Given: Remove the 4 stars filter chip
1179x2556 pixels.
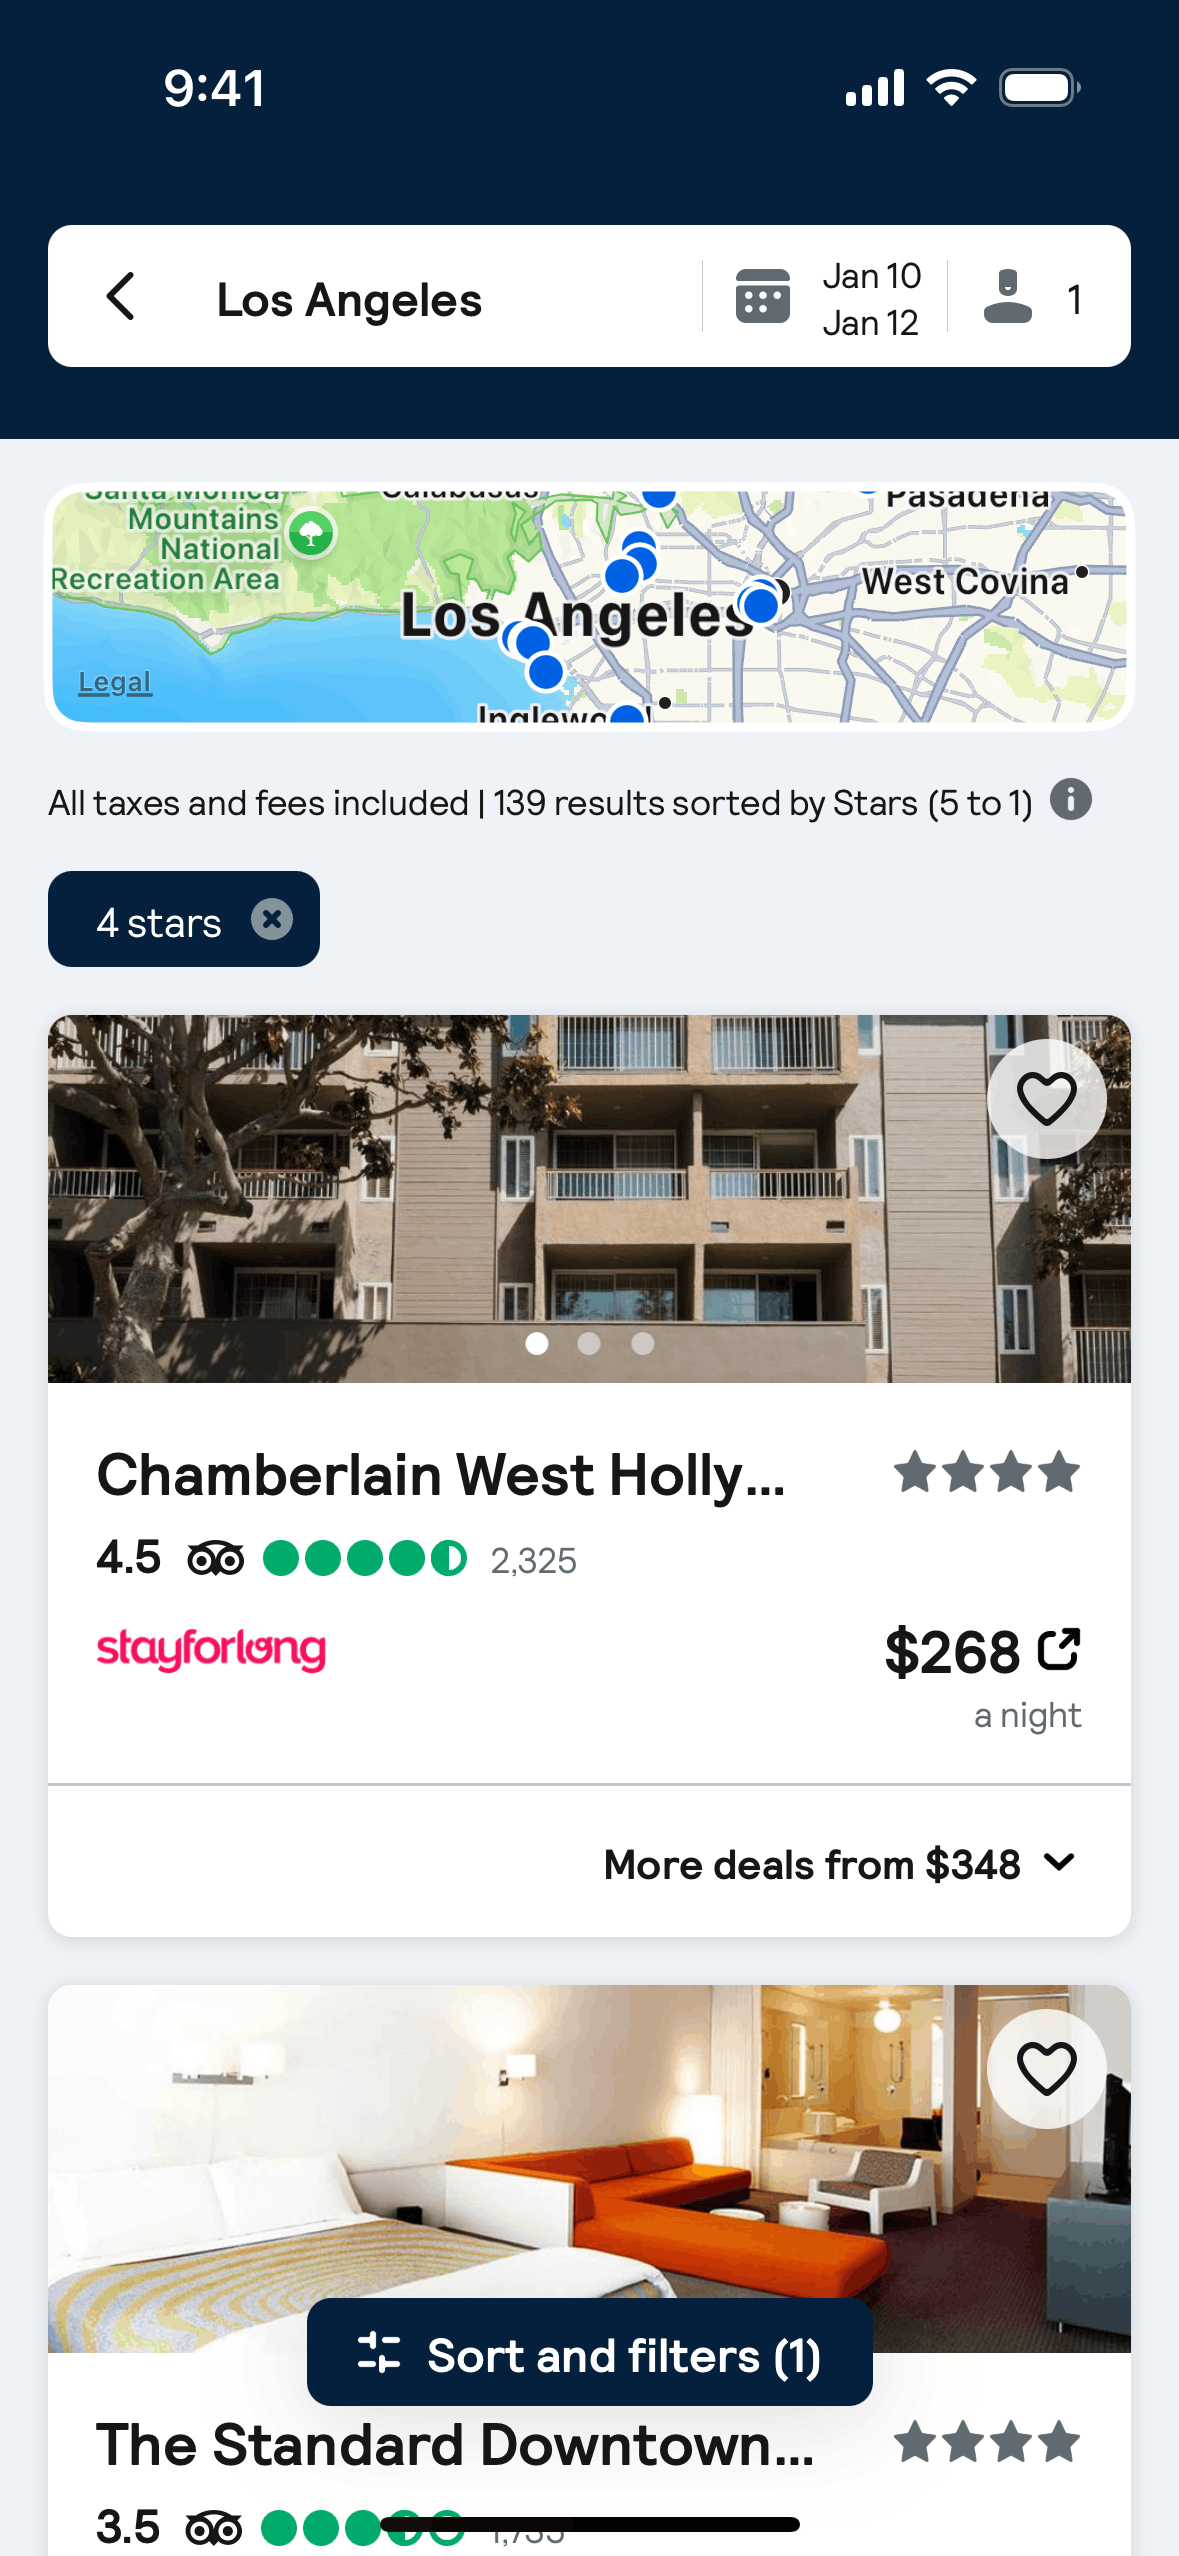Looking at the screenshot, I should [x=271, y=919].
